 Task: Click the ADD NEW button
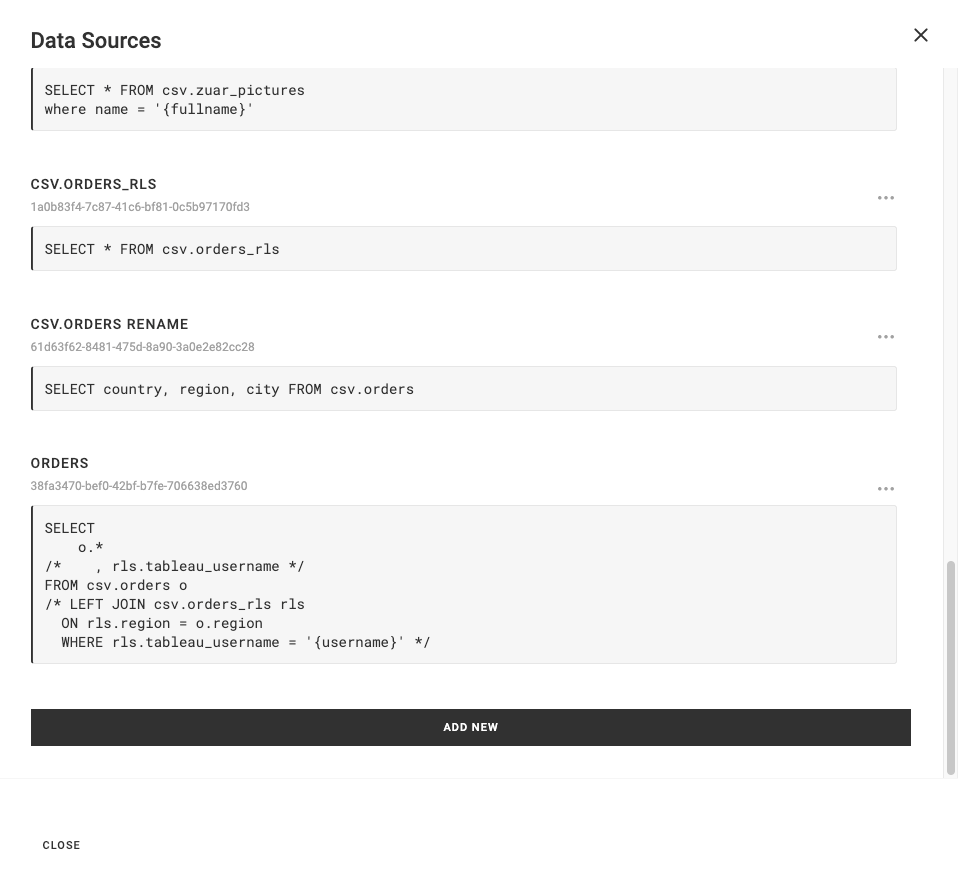coord(470,727)
